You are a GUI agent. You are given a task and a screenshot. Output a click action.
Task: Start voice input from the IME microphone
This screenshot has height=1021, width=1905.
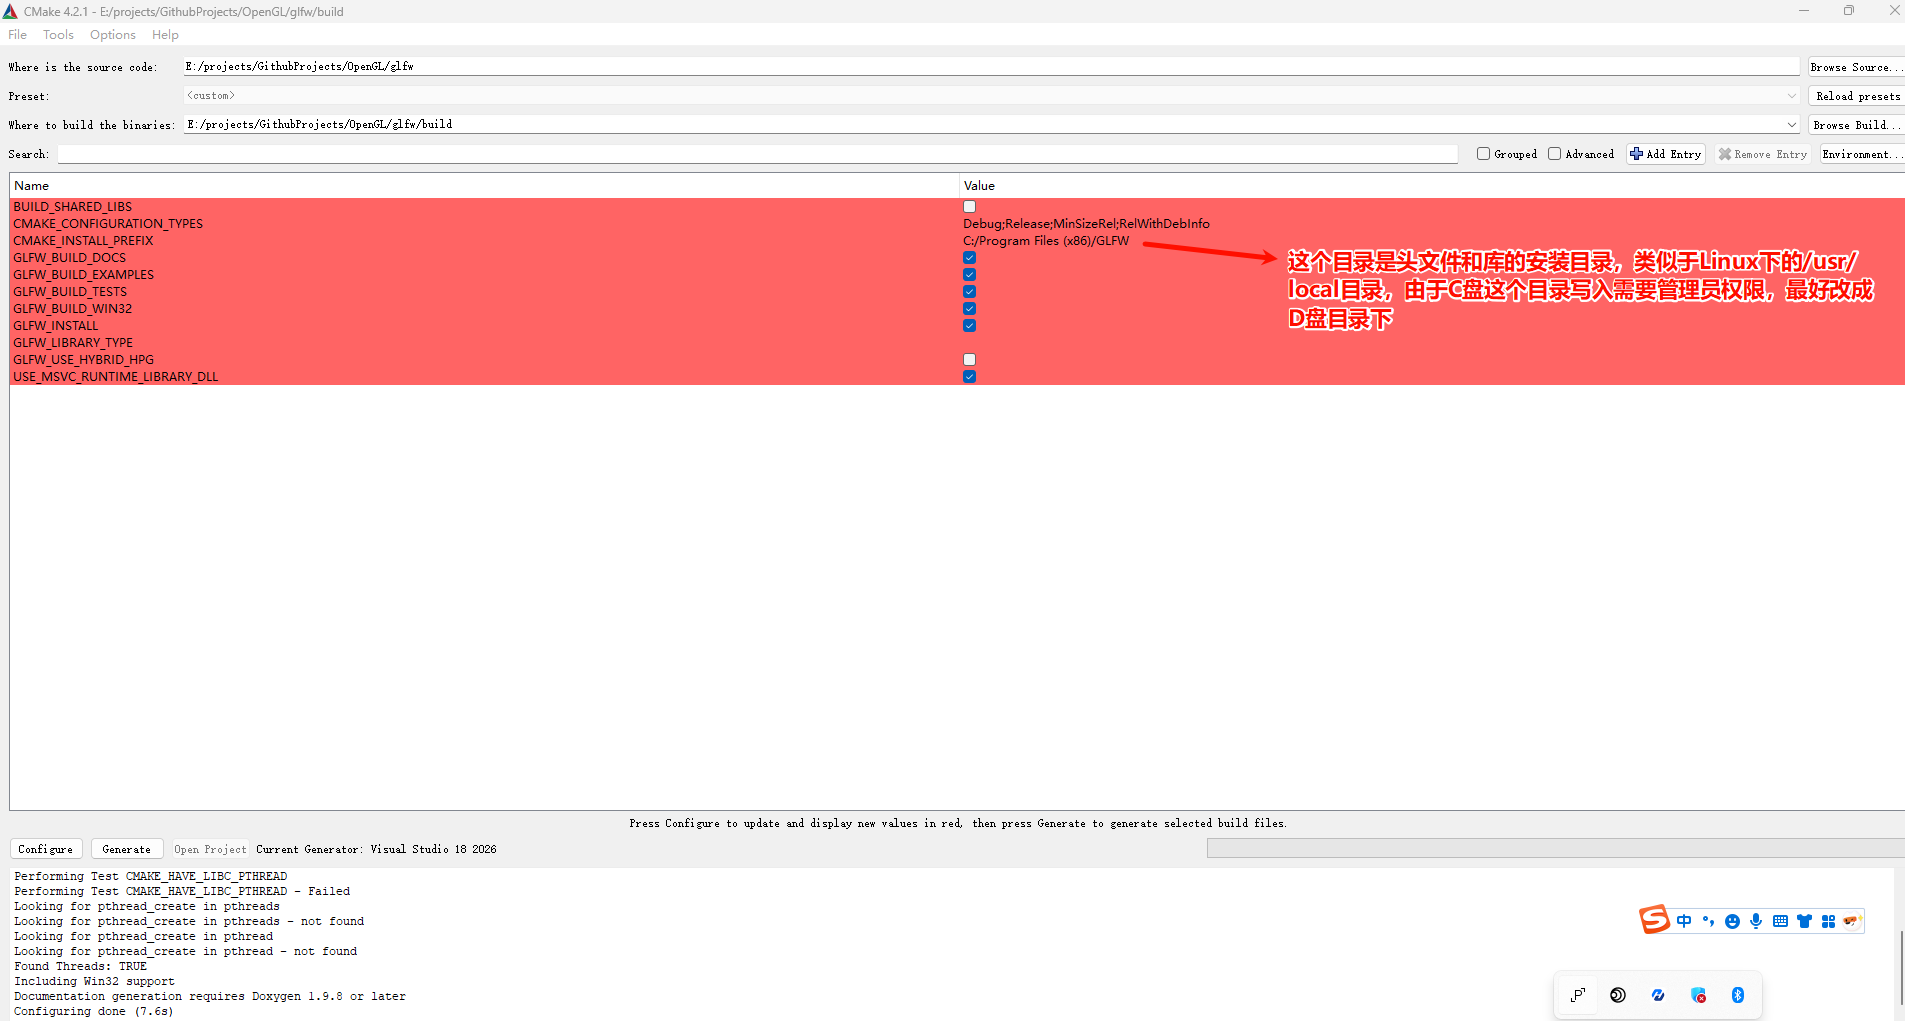(x=1756, y=921)
